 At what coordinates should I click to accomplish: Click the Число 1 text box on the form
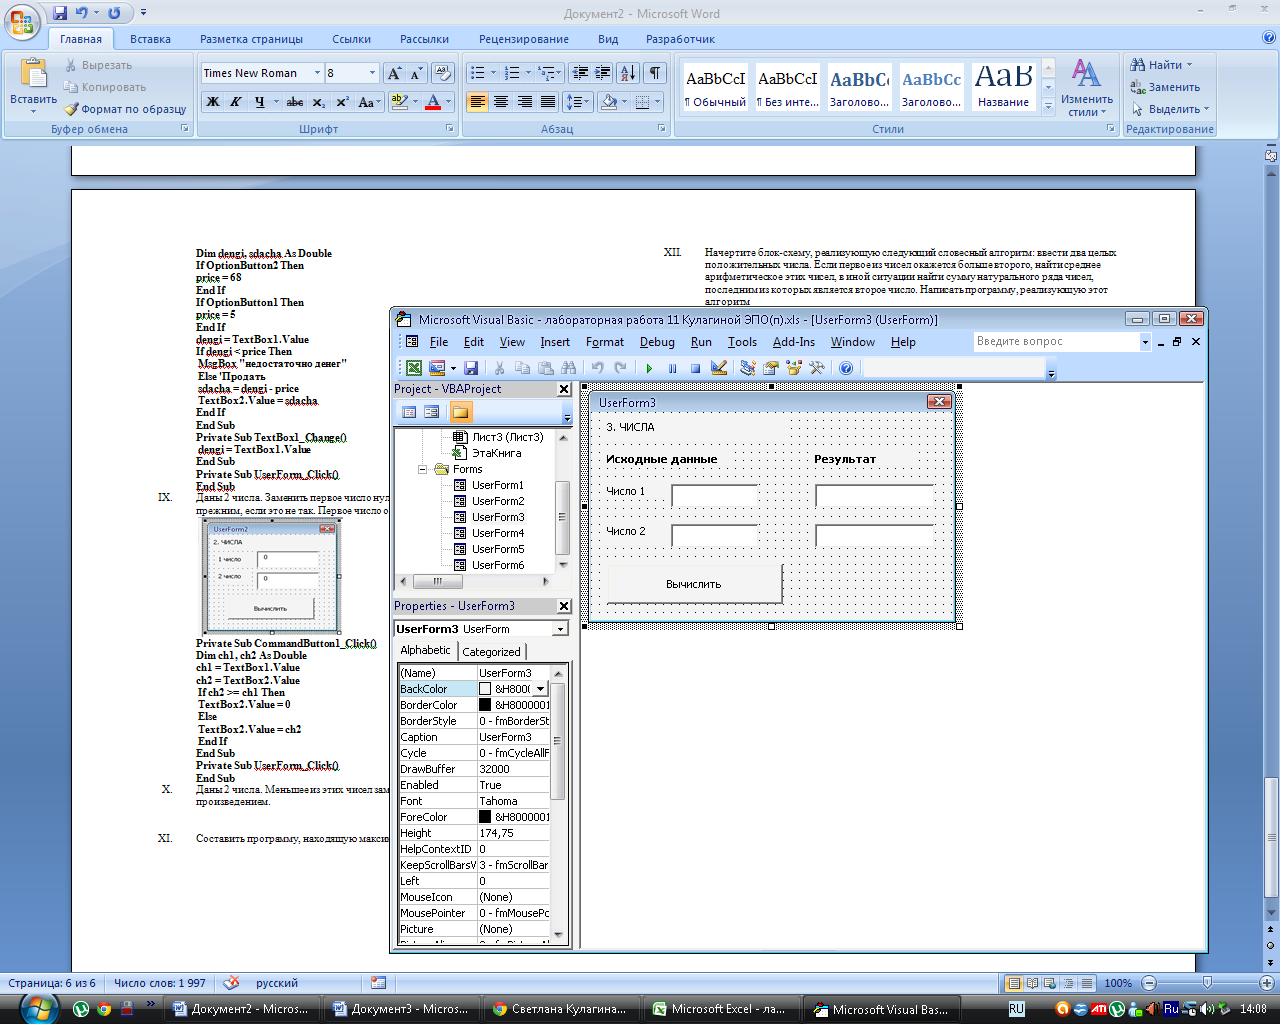click(715, 494)
